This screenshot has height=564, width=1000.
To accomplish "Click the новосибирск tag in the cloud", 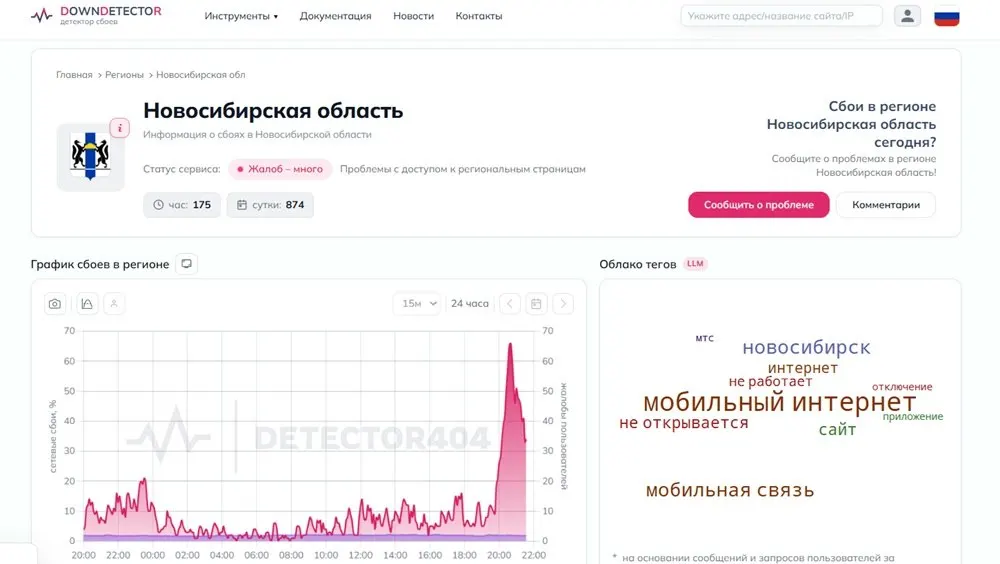I will point(806,347).
